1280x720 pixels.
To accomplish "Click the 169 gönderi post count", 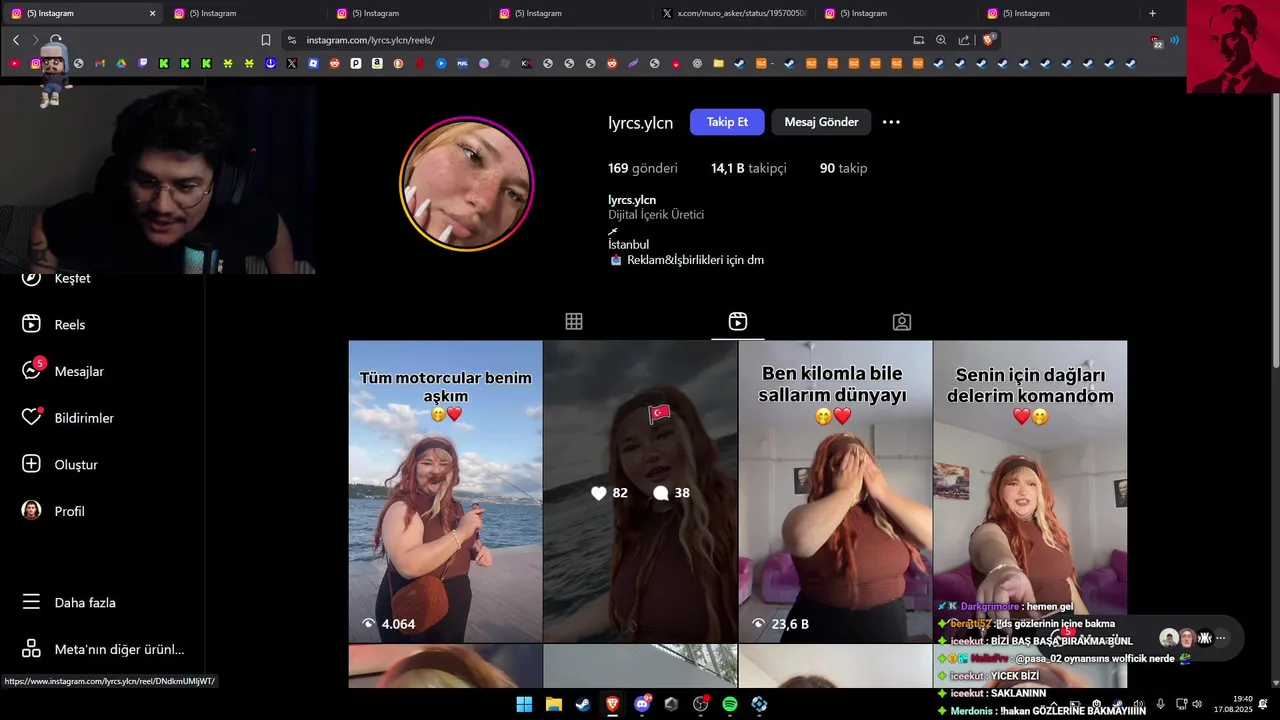I will tap(642, 168).
